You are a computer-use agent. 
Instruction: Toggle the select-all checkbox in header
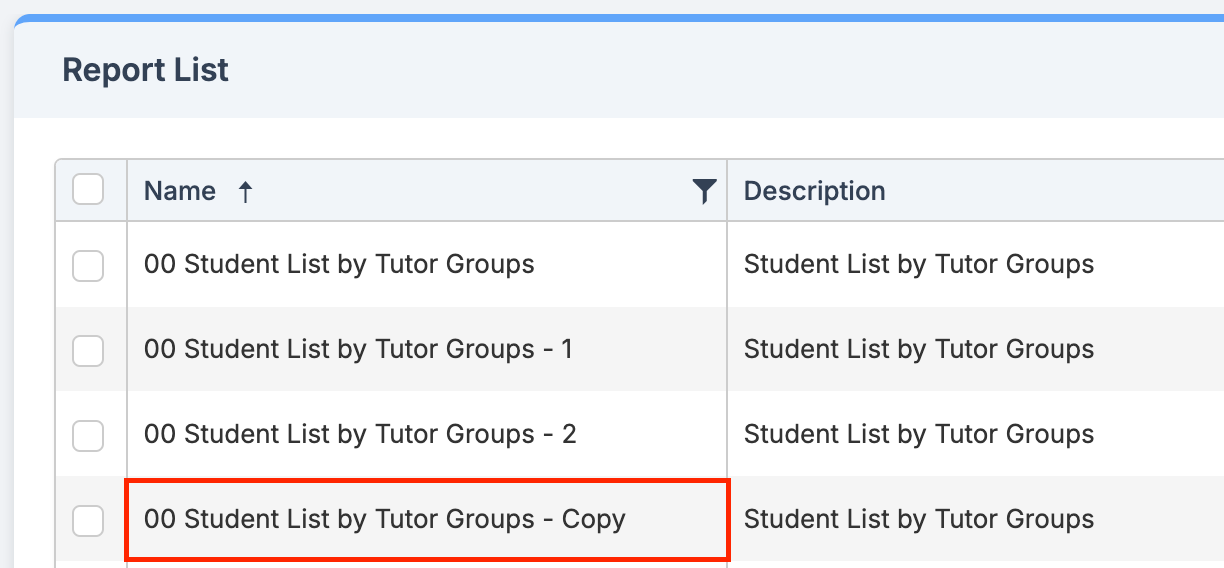click(x=88, y=189)
